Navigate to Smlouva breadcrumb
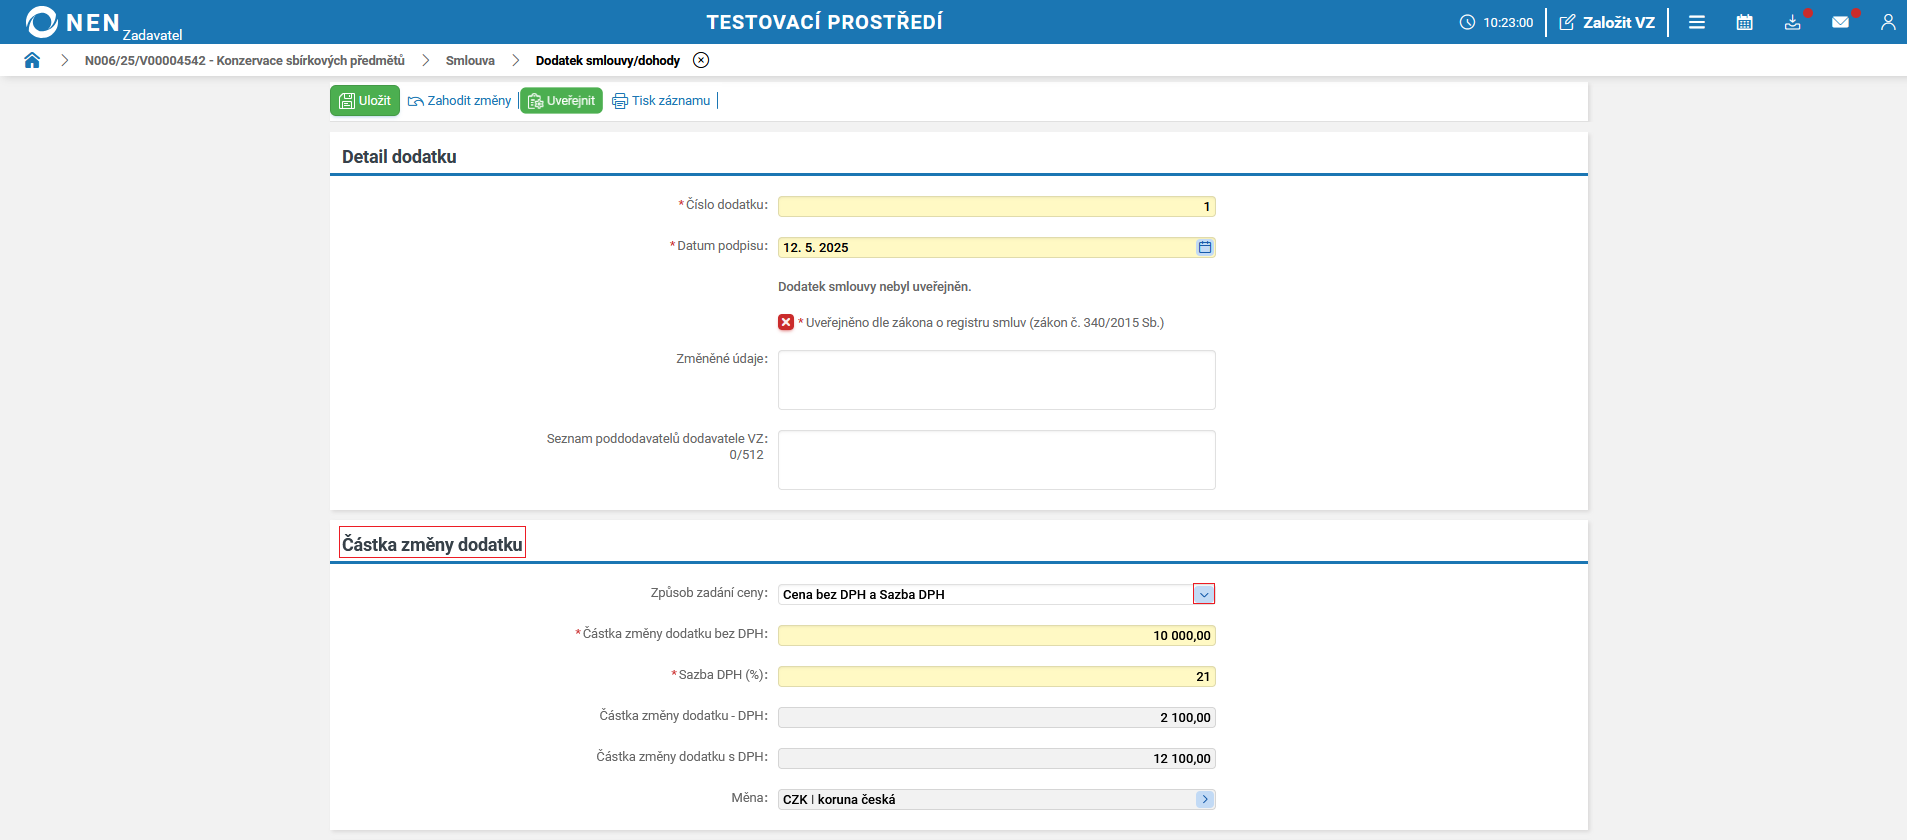 (470, 60)
